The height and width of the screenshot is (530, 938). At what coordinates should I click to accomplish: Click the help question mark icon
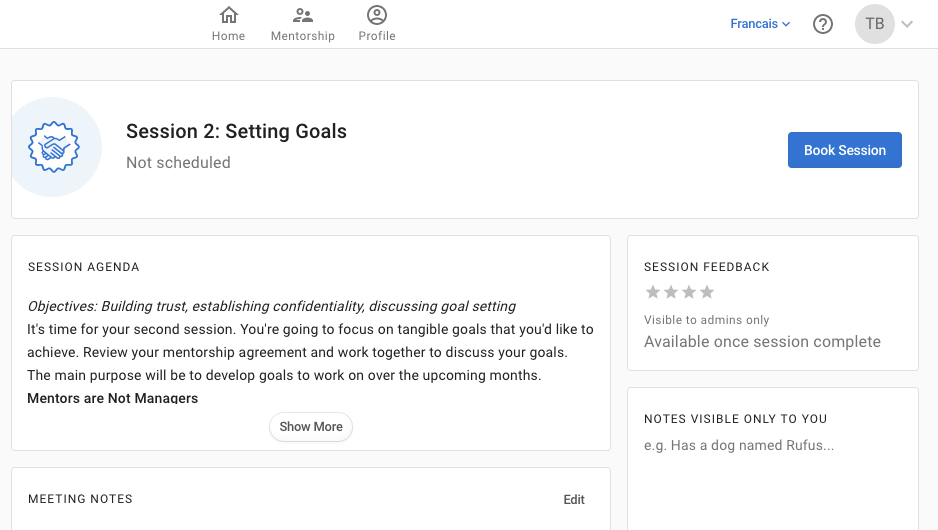[x=823, y=24]
